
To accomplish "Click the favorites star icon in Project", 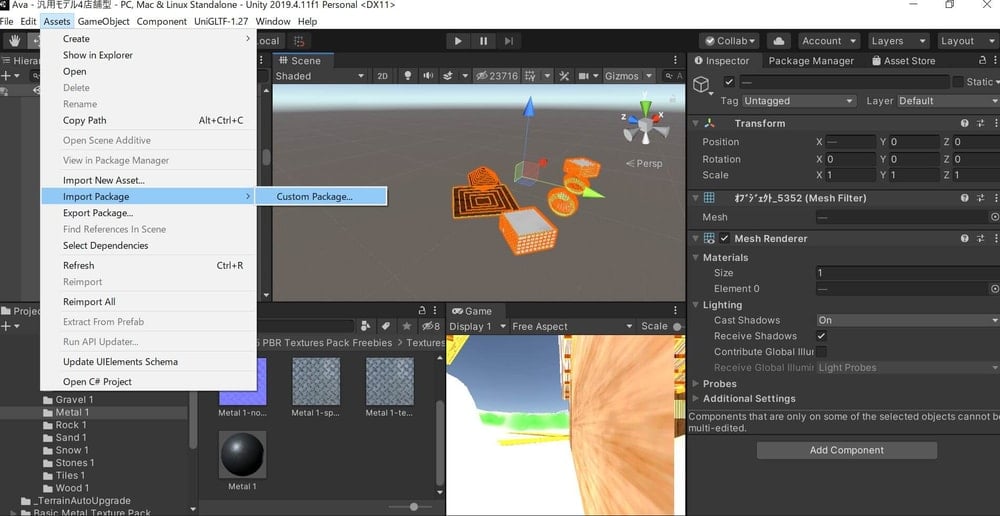I will pyautogui.click(x=406, y=326).
